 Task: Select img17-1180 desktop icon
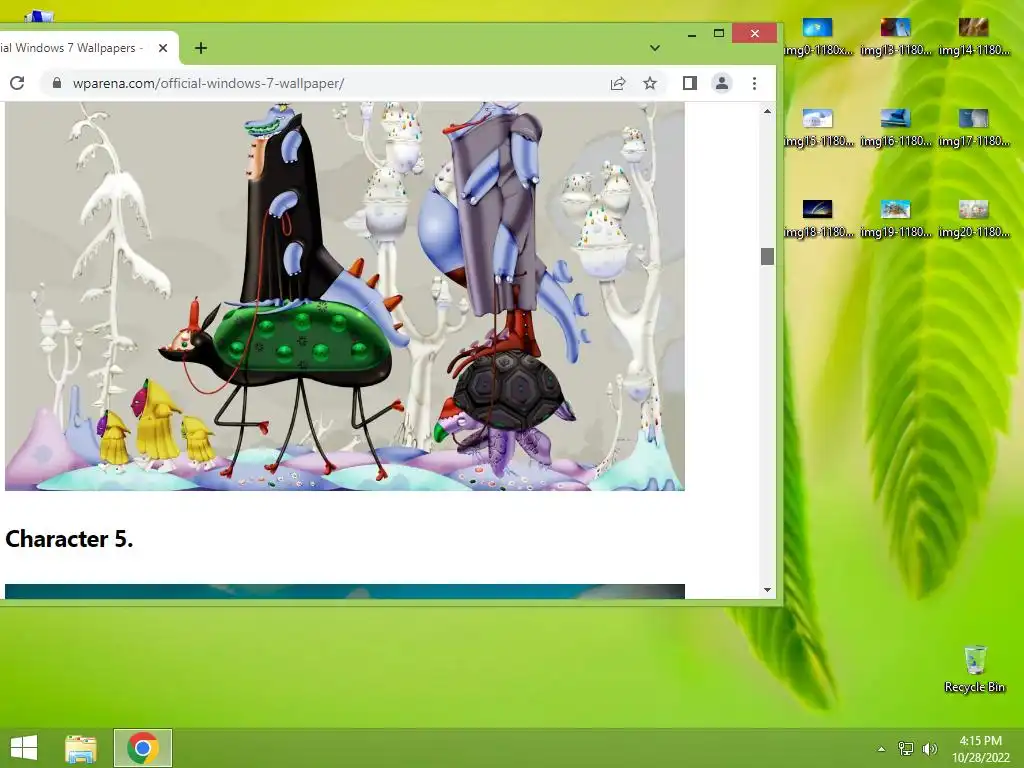pos(974,128)
